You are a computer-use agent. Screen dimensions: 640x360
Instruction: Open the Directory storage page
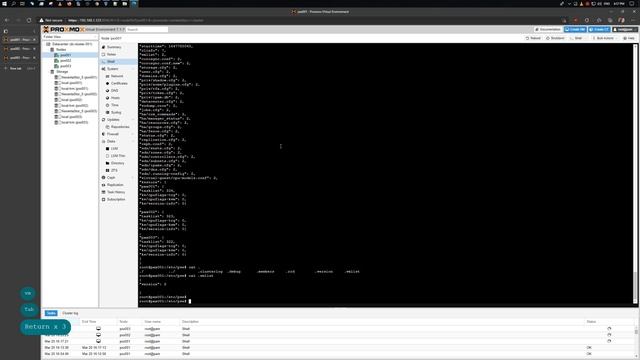pyautogui.click(x=118, y=163)
